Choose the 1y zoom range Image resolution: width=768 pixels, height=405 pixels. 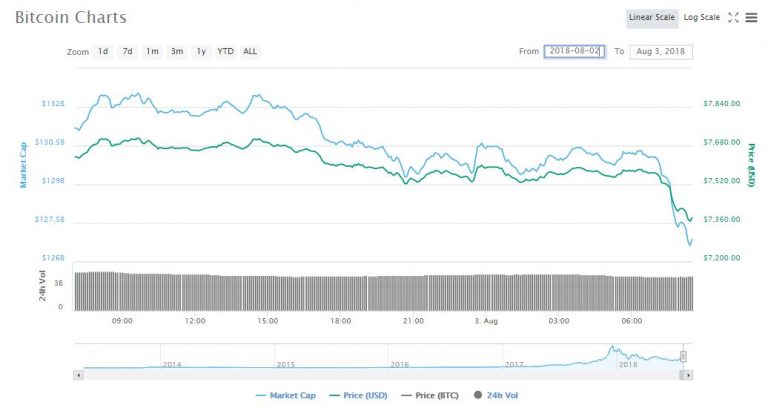point(201,51)
